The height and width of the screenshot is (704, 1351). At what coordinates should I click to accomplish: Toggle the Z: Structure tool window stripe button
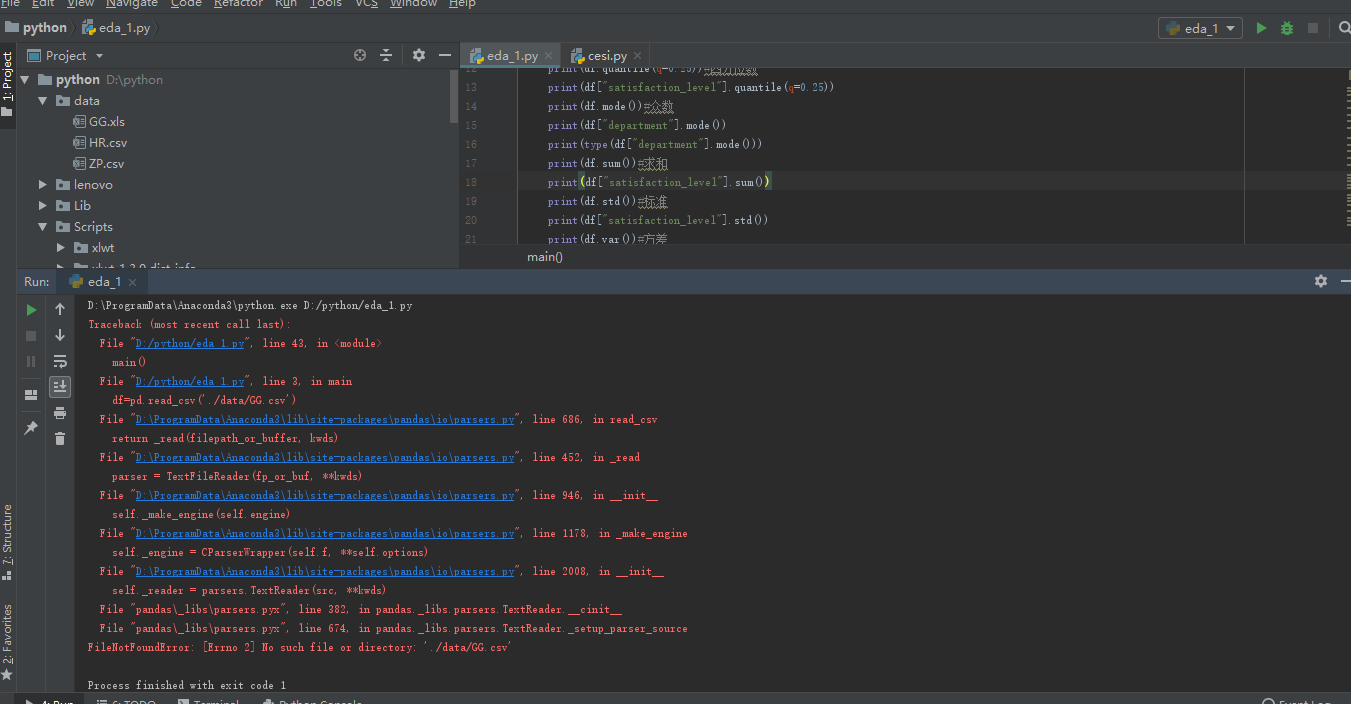coord(7,543)
